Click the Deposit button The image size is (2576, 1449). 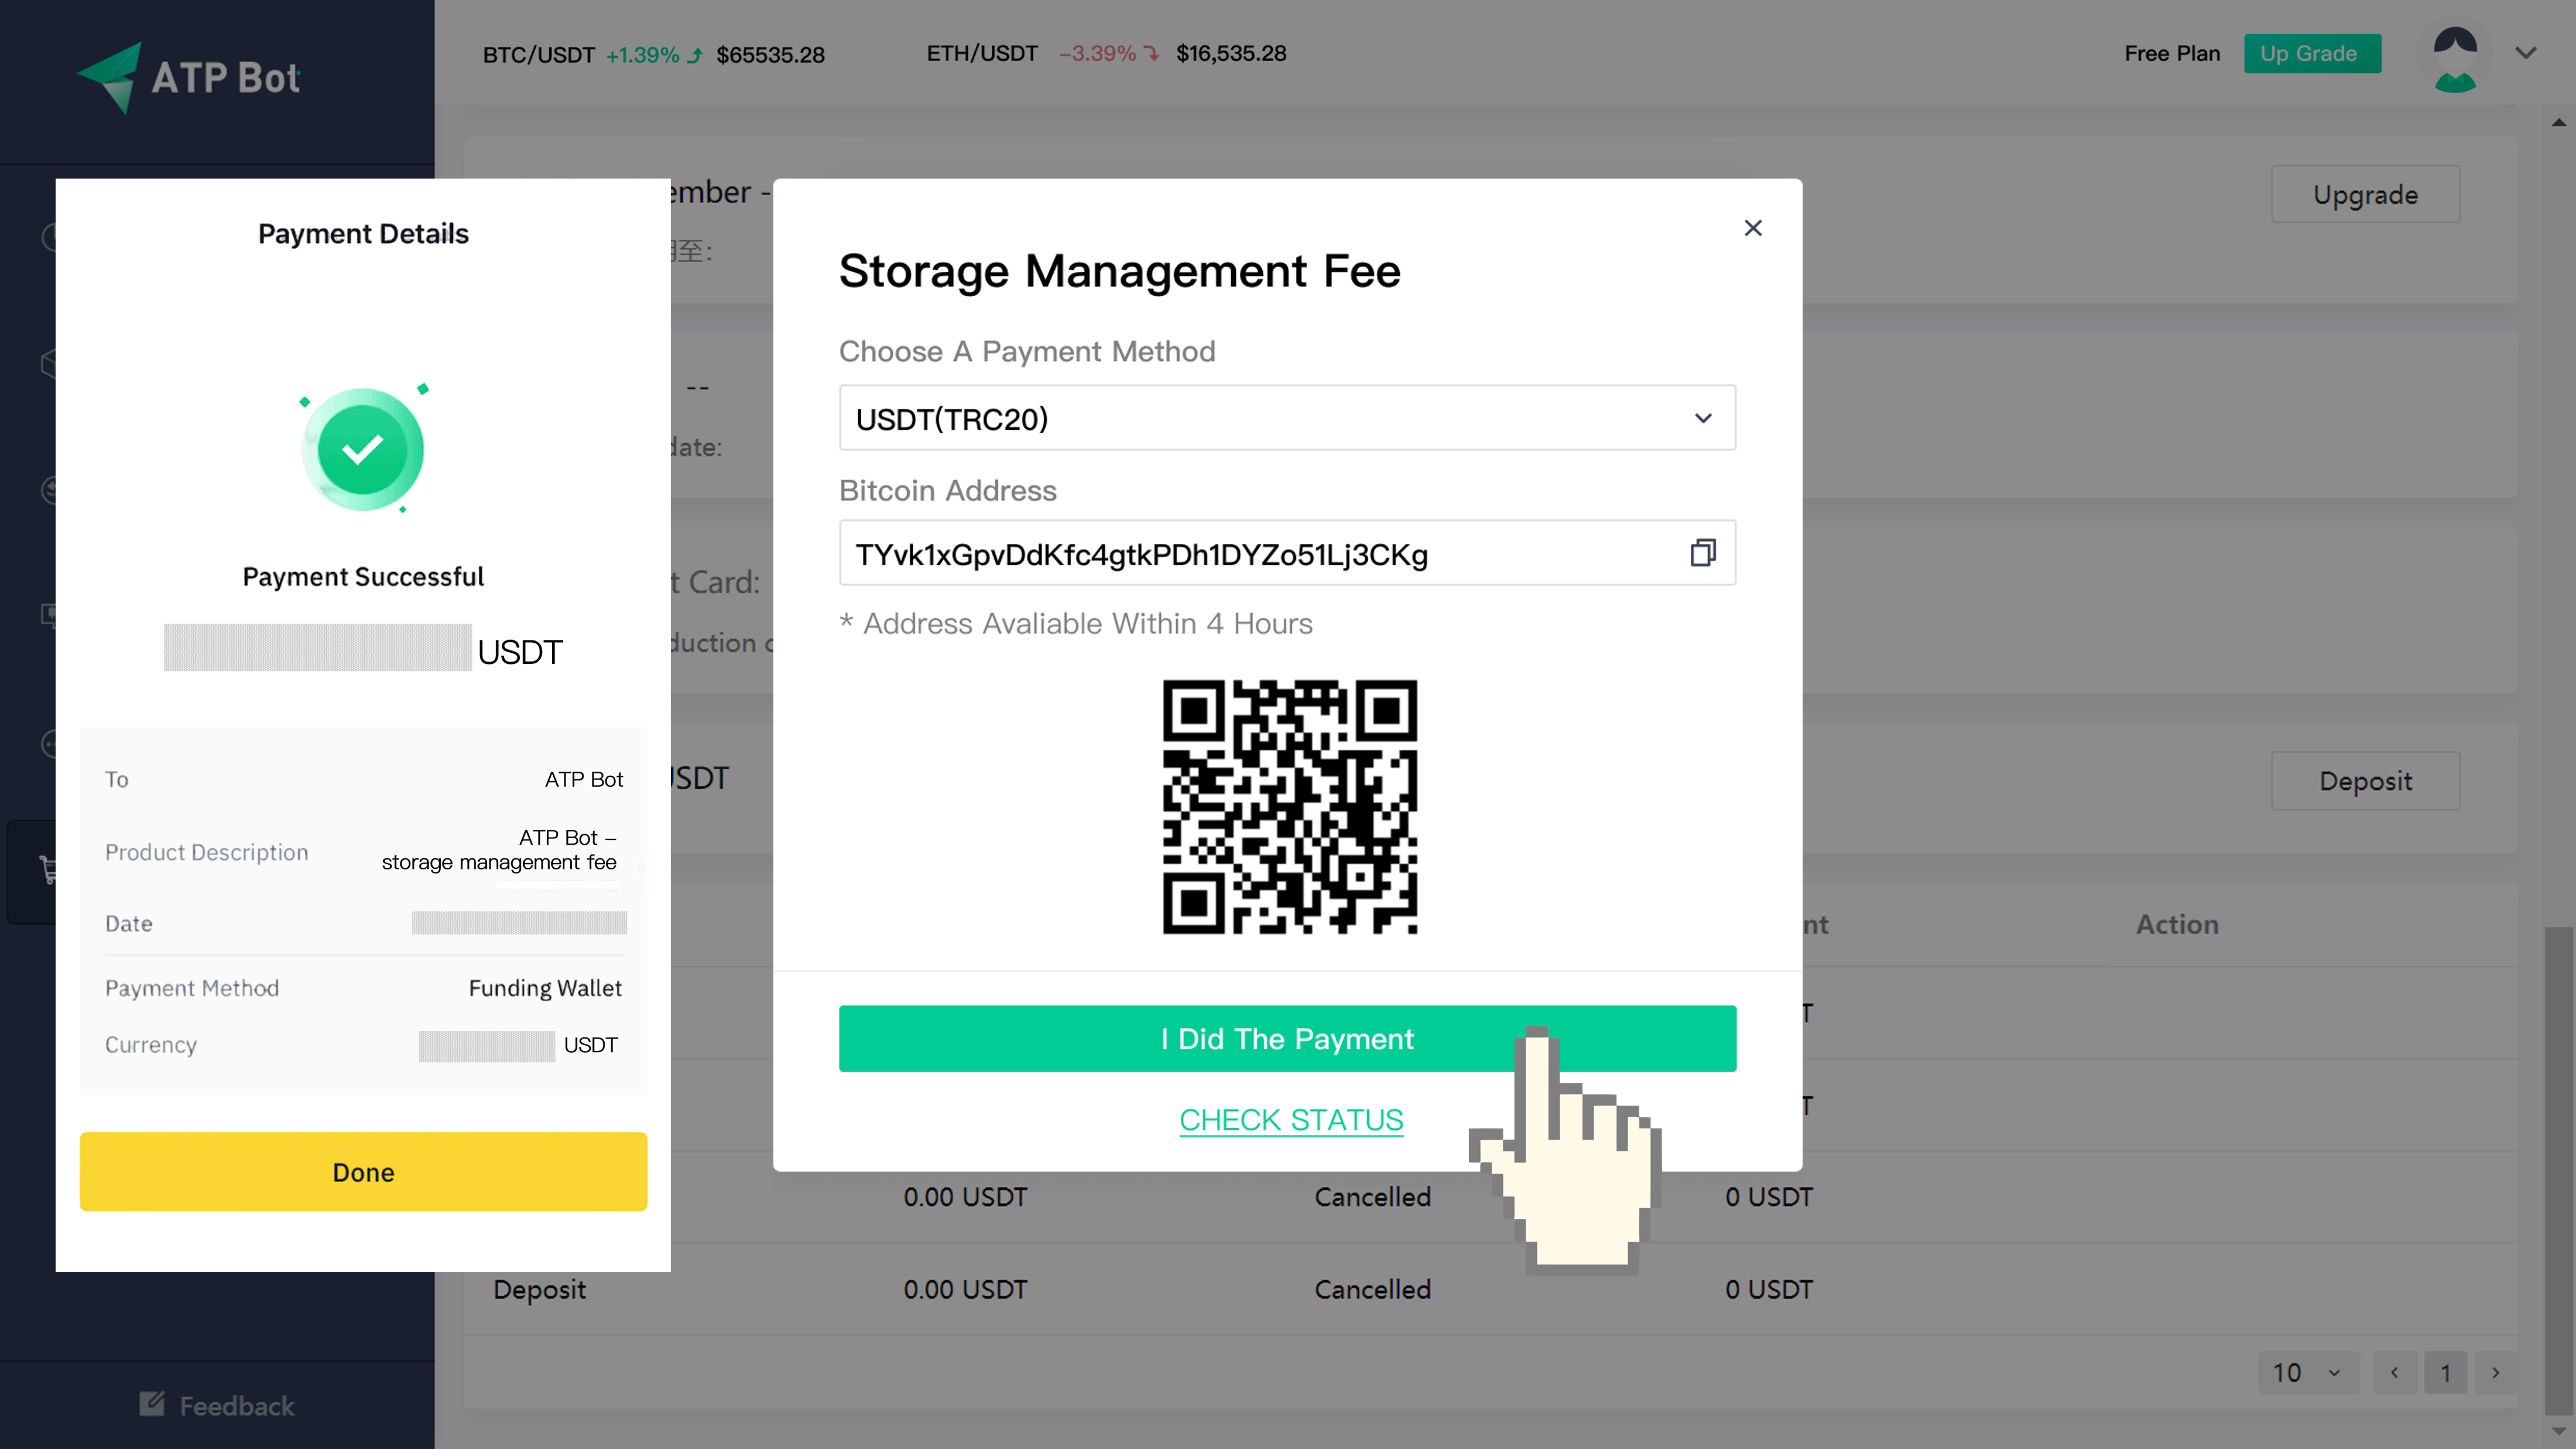point(2365,781)
